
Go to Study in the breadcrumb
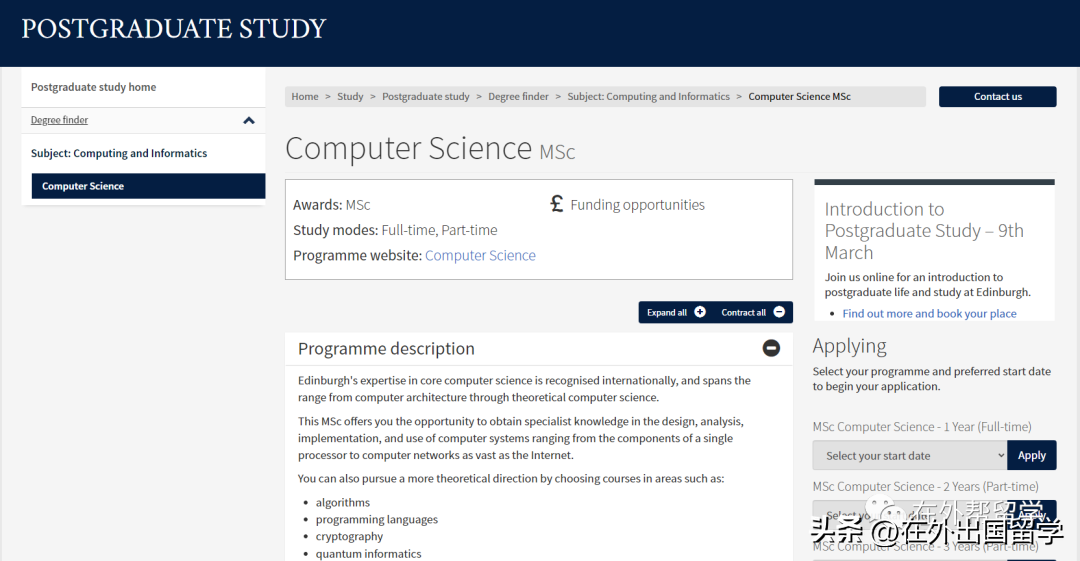[x=350, y=96]
